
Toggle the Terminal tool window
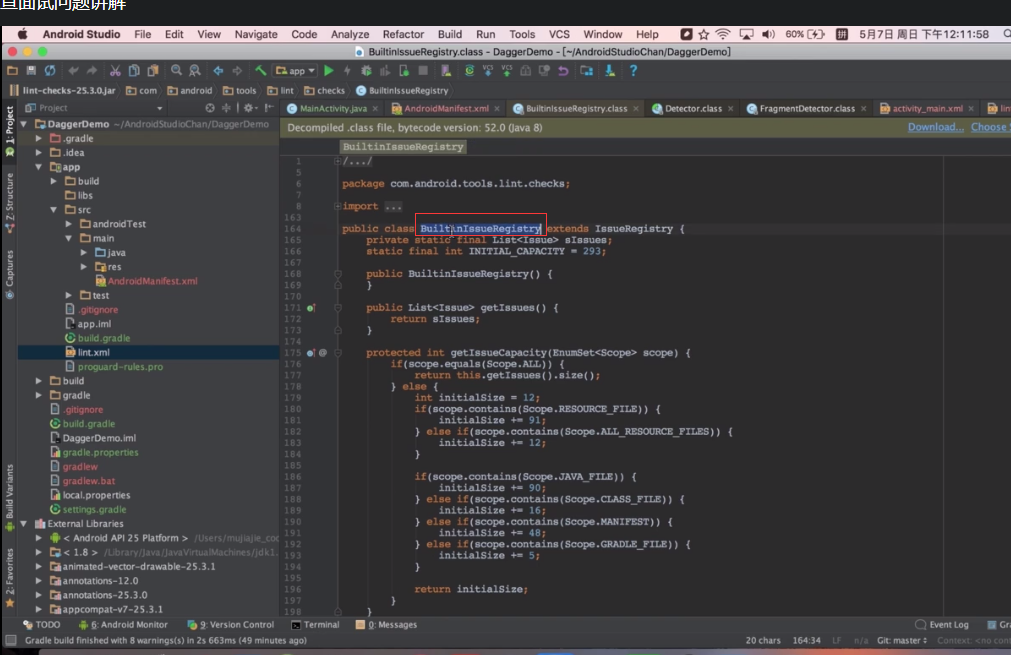tap(315, 625)
